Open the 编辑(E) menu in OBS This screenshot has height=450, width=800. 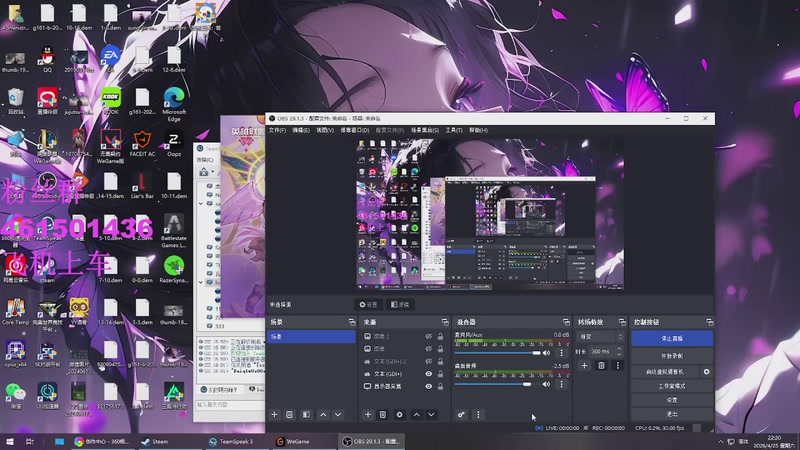(301, 130)
